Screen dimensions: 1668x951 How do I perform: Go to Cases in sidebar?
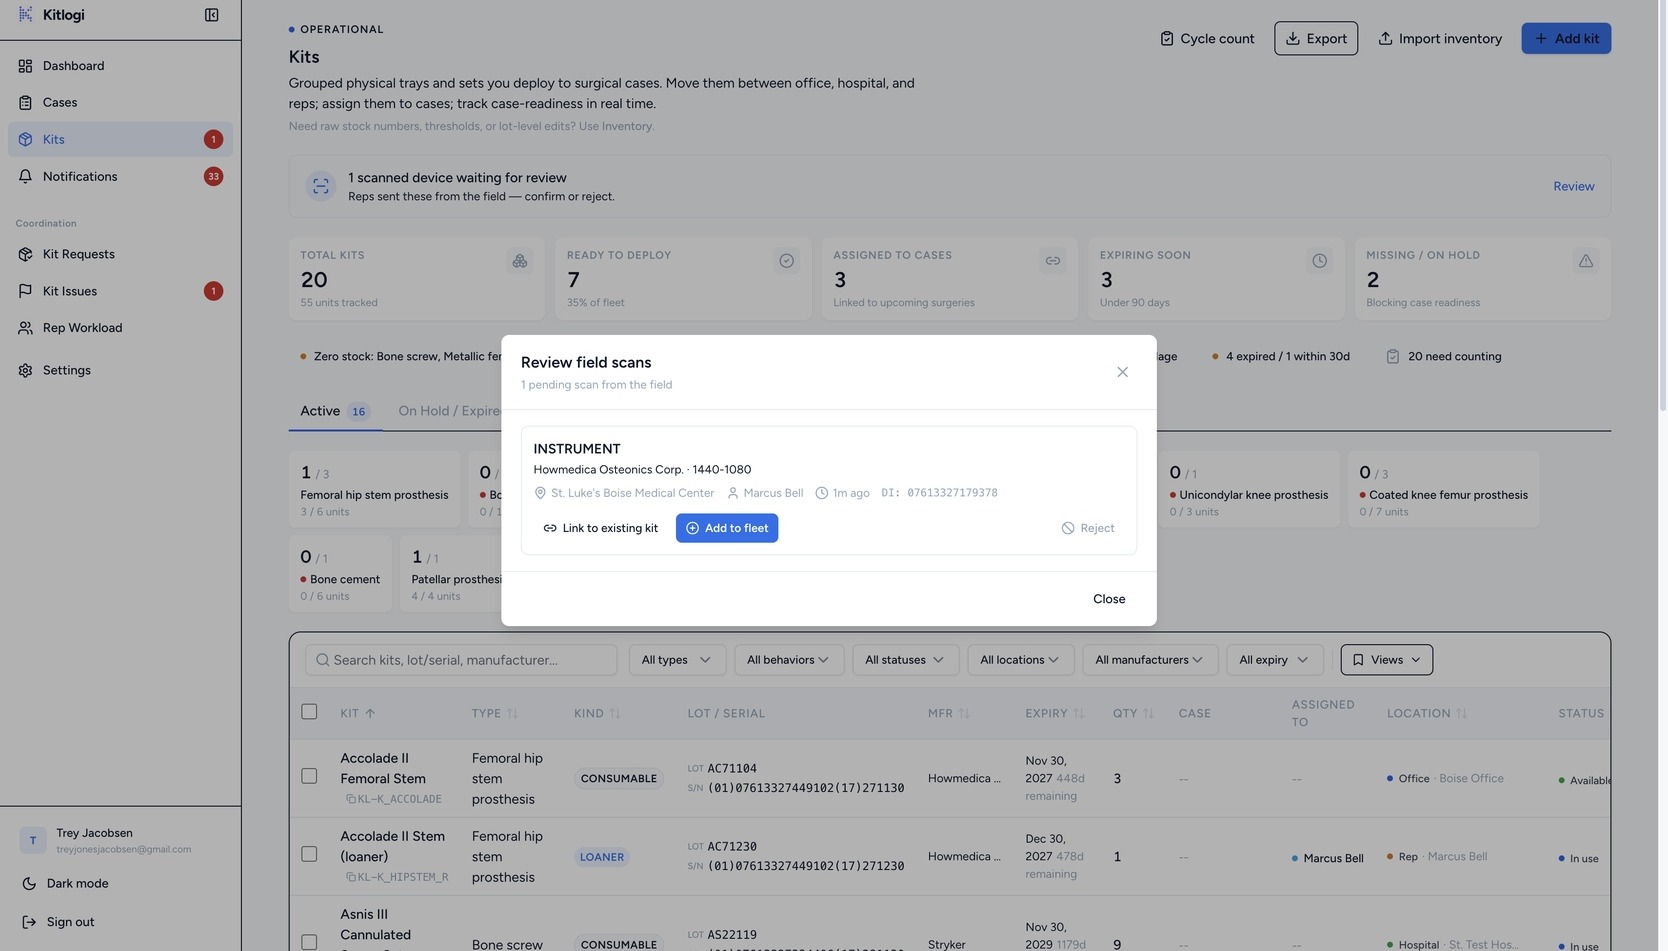[120, 103]
